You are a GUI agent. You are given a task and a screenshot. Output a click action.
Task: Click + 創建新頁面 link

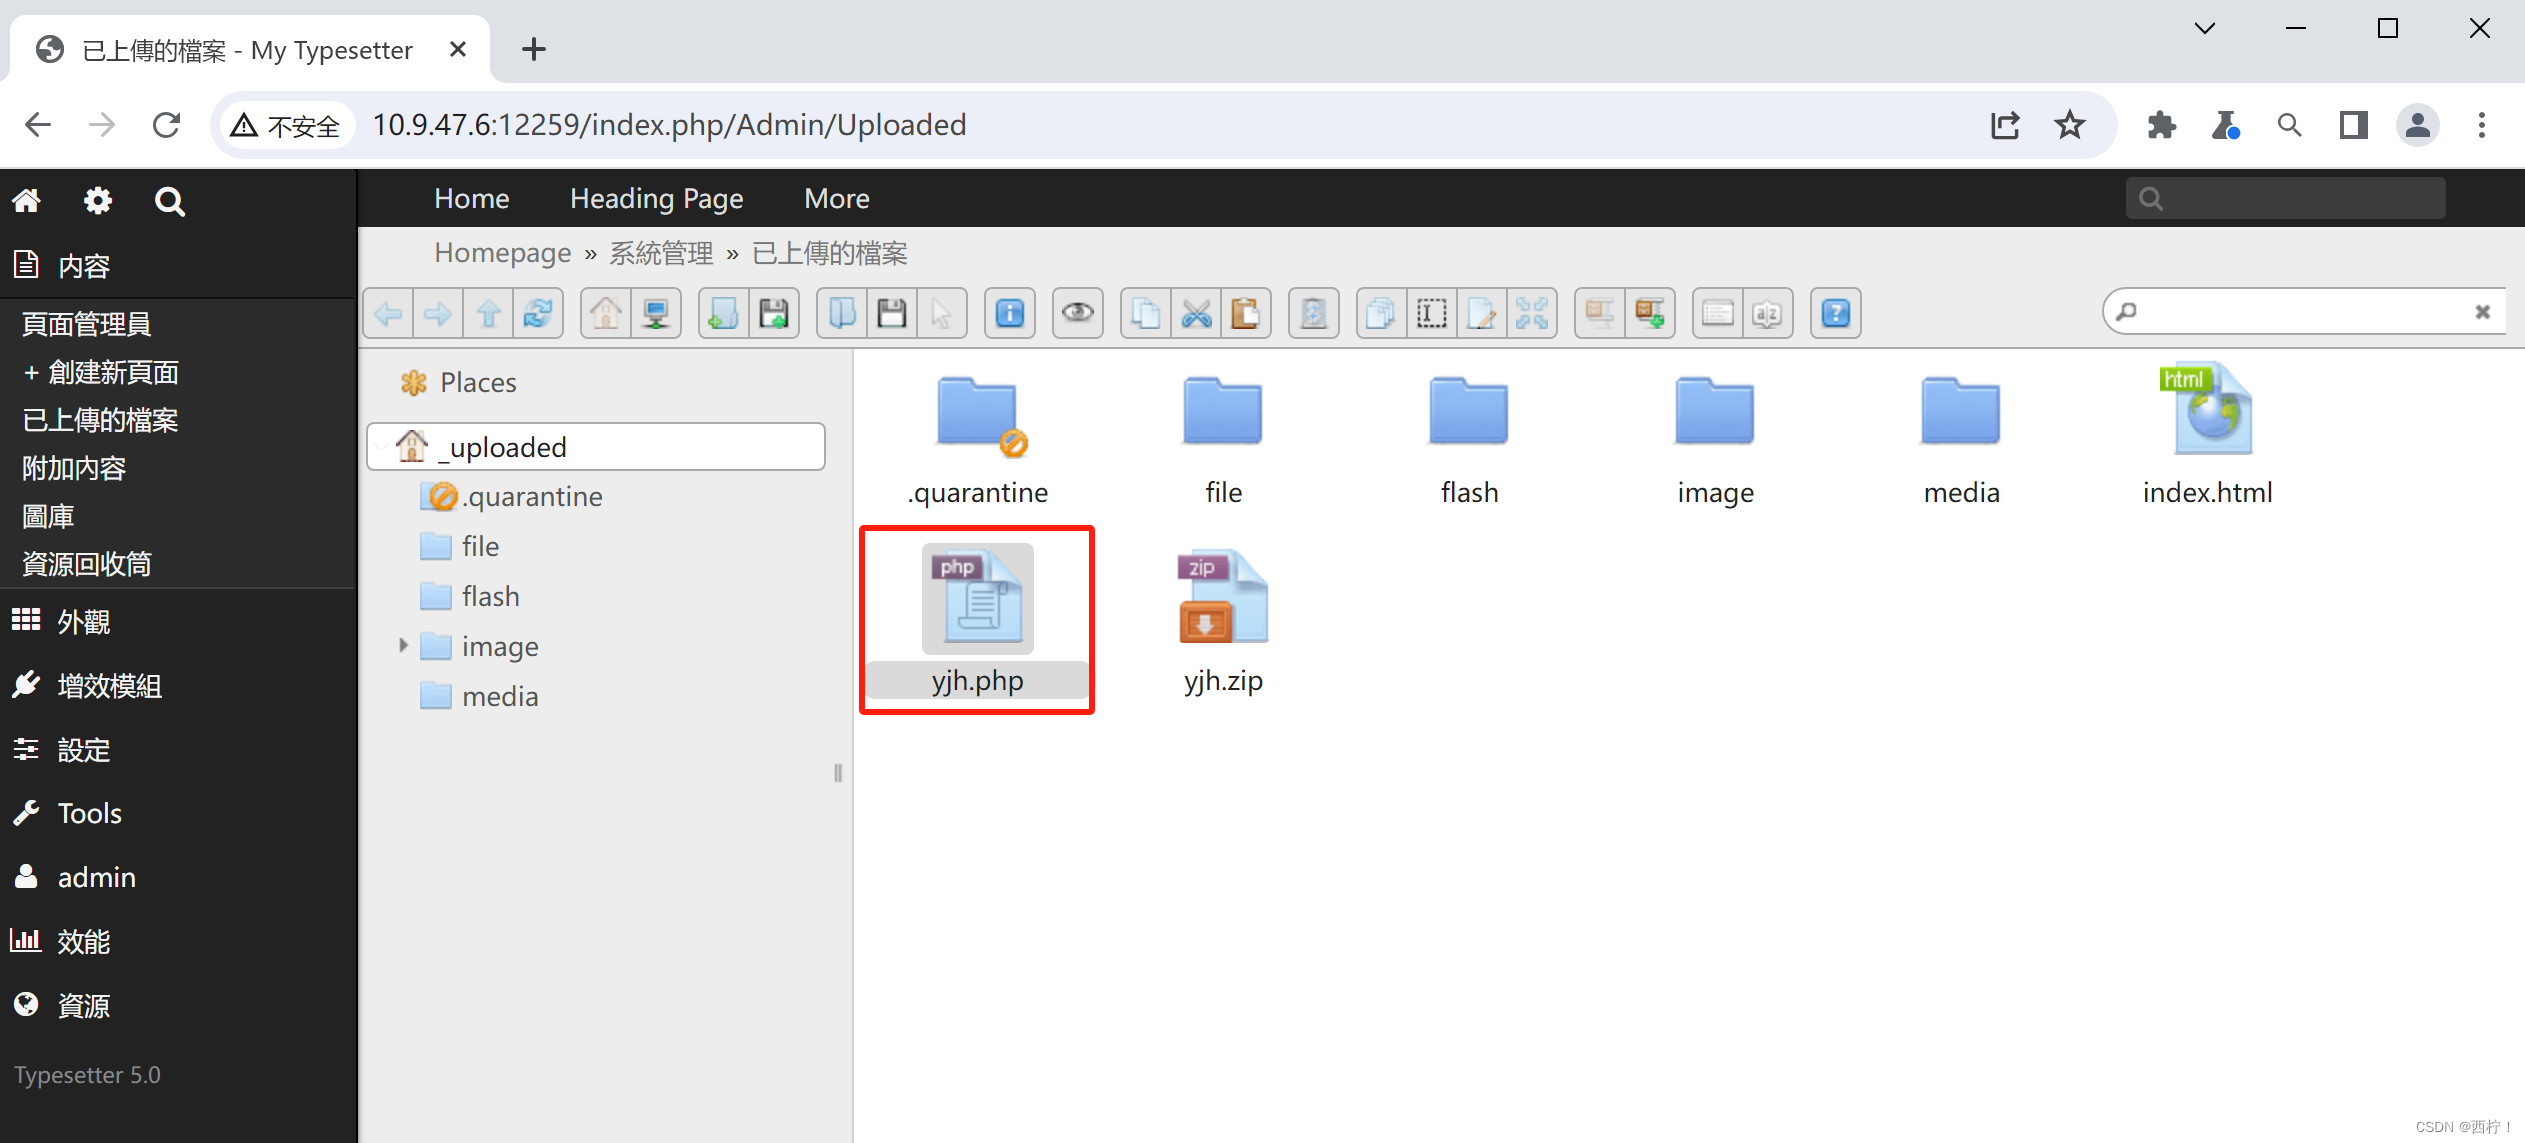tap(101, 372)
